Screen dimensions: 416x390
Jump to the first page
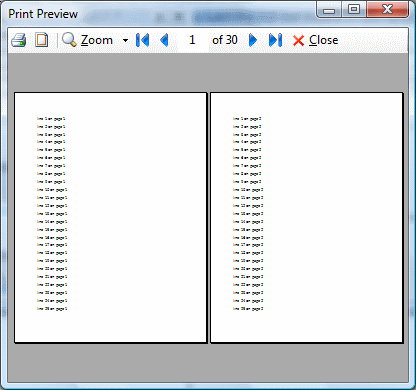142,40
